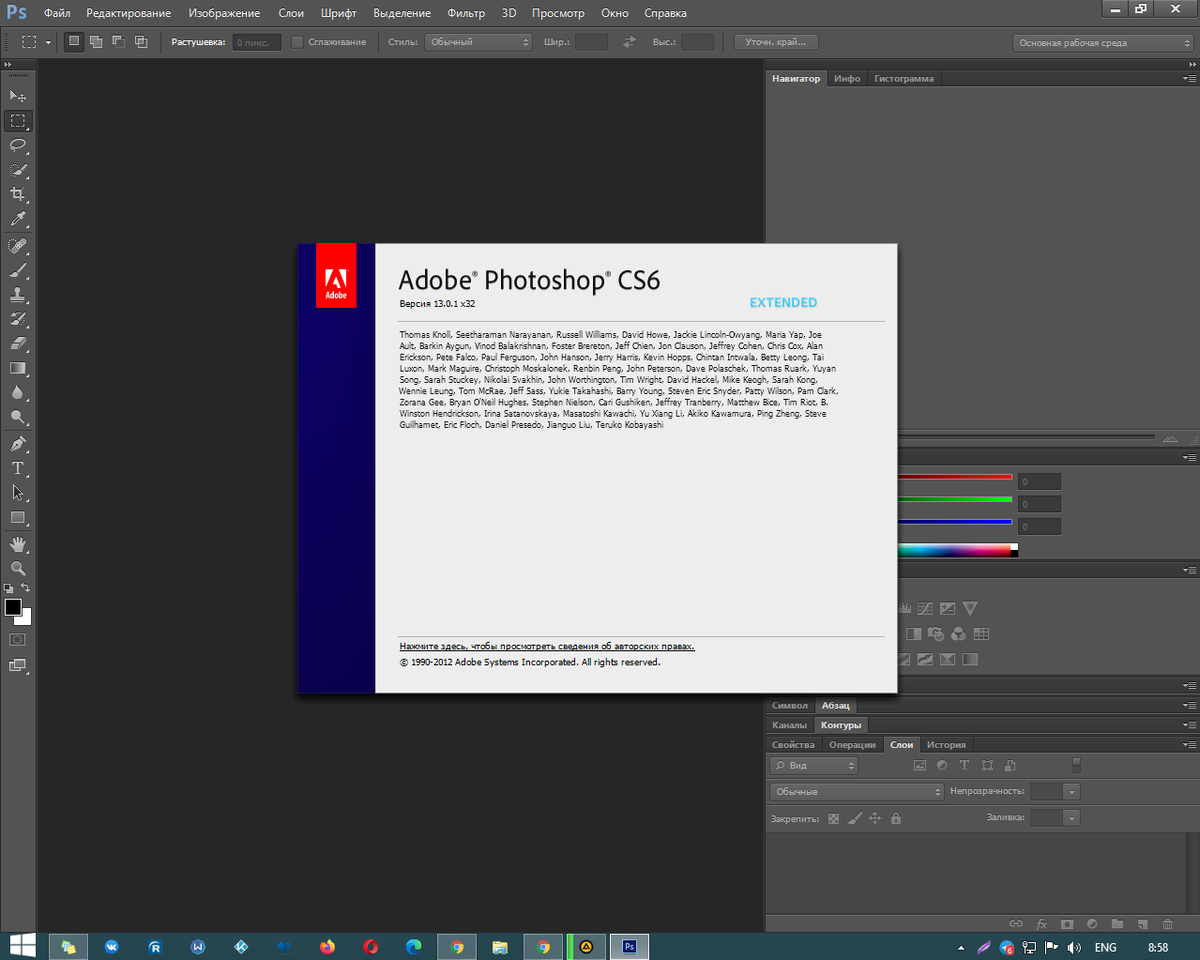Screen dimensions: 1200x960
Task: Open the Выделение menu
Action: tap(402, 13)
